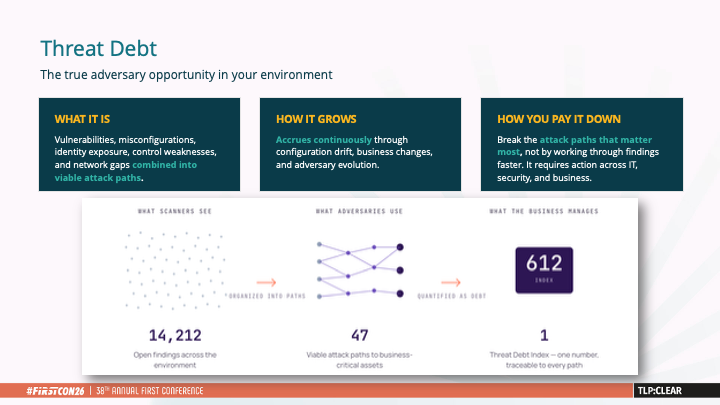The height and width of the screenshot is (405, 720).
Task: Click the 'What Adversaries Use' label
Action: (x=359, y=211)
